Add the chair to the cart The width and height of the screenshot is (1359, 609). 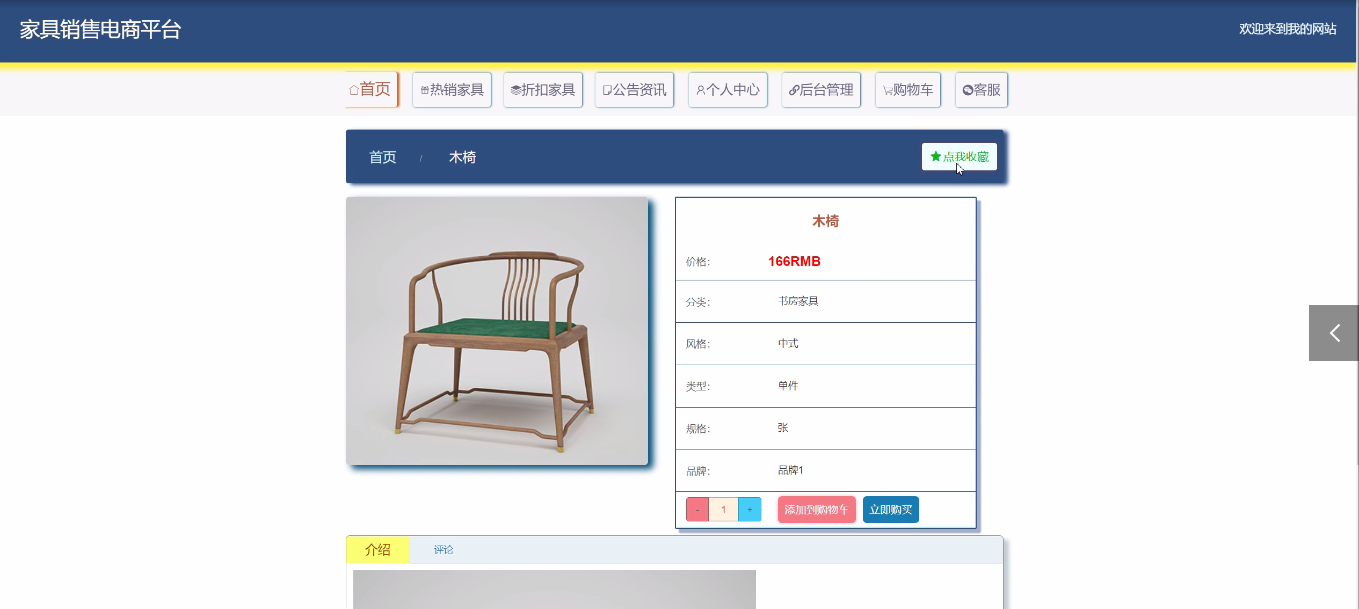coord(816,510)
